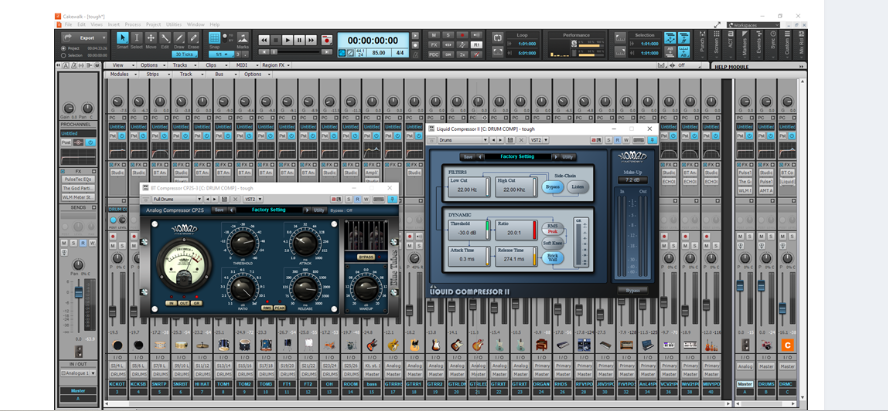Open the Export button
888x411 pixels.
84,38
